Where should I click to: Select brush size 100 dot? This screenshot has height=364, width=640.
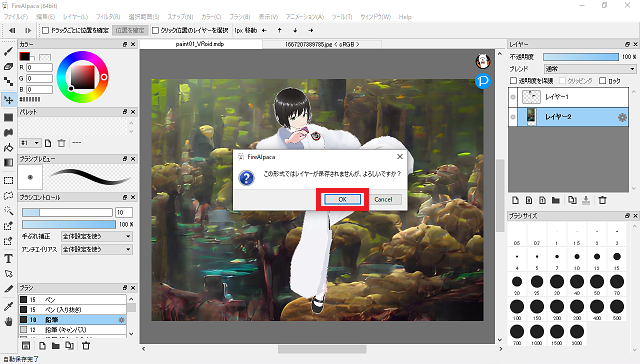517,307
